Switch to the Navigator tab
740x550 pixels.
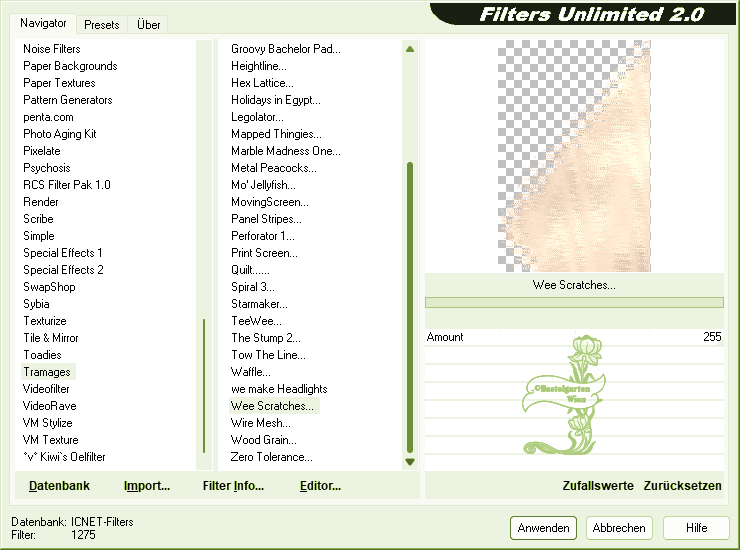tap(43, 23)
